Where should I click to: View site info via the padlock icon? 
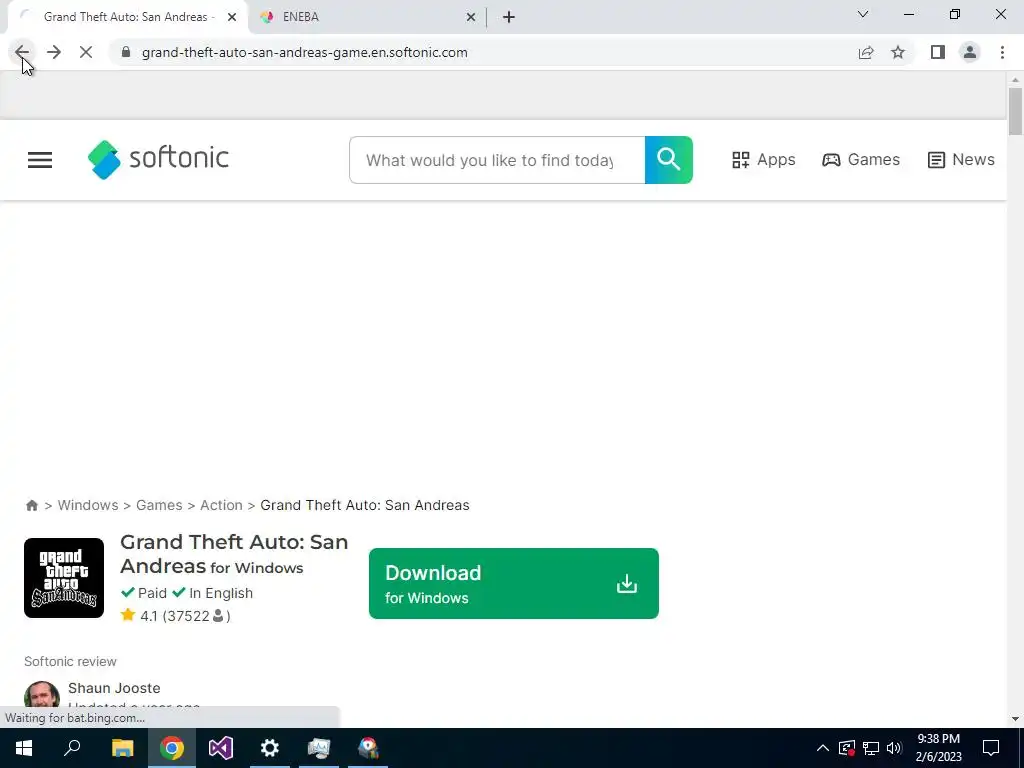[126, 52]
